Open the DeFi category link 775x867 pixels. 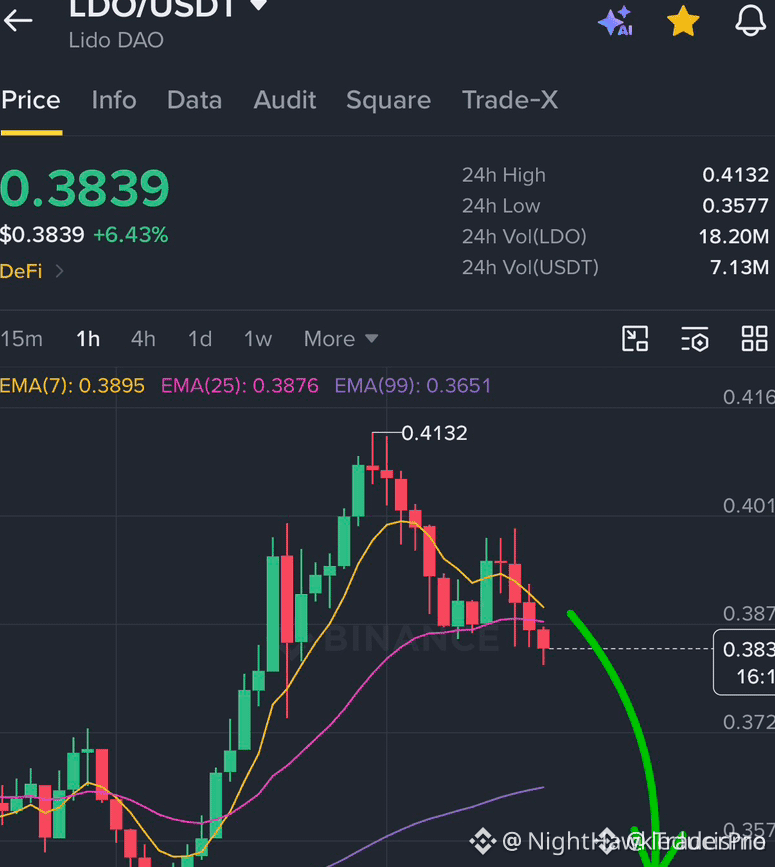click(21, 271)
